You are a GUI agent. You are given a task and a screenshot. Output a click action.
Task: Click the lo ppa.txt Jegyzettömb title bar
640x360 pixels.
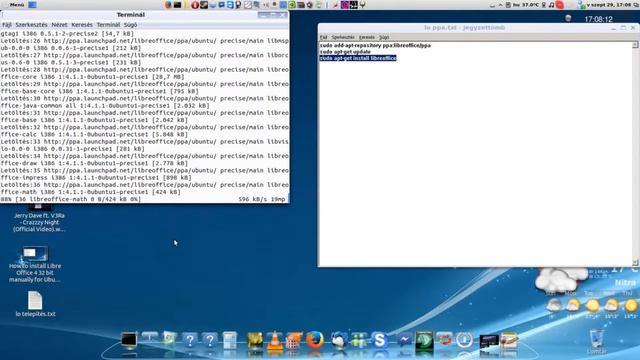click(x=464, y=27)
